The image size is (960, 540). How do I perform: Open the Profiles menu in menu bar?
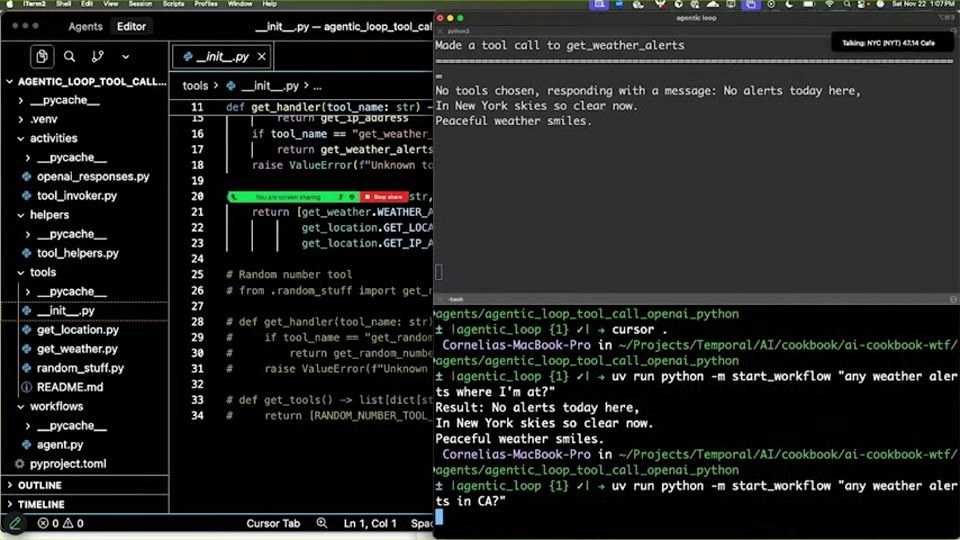(206, 4)
